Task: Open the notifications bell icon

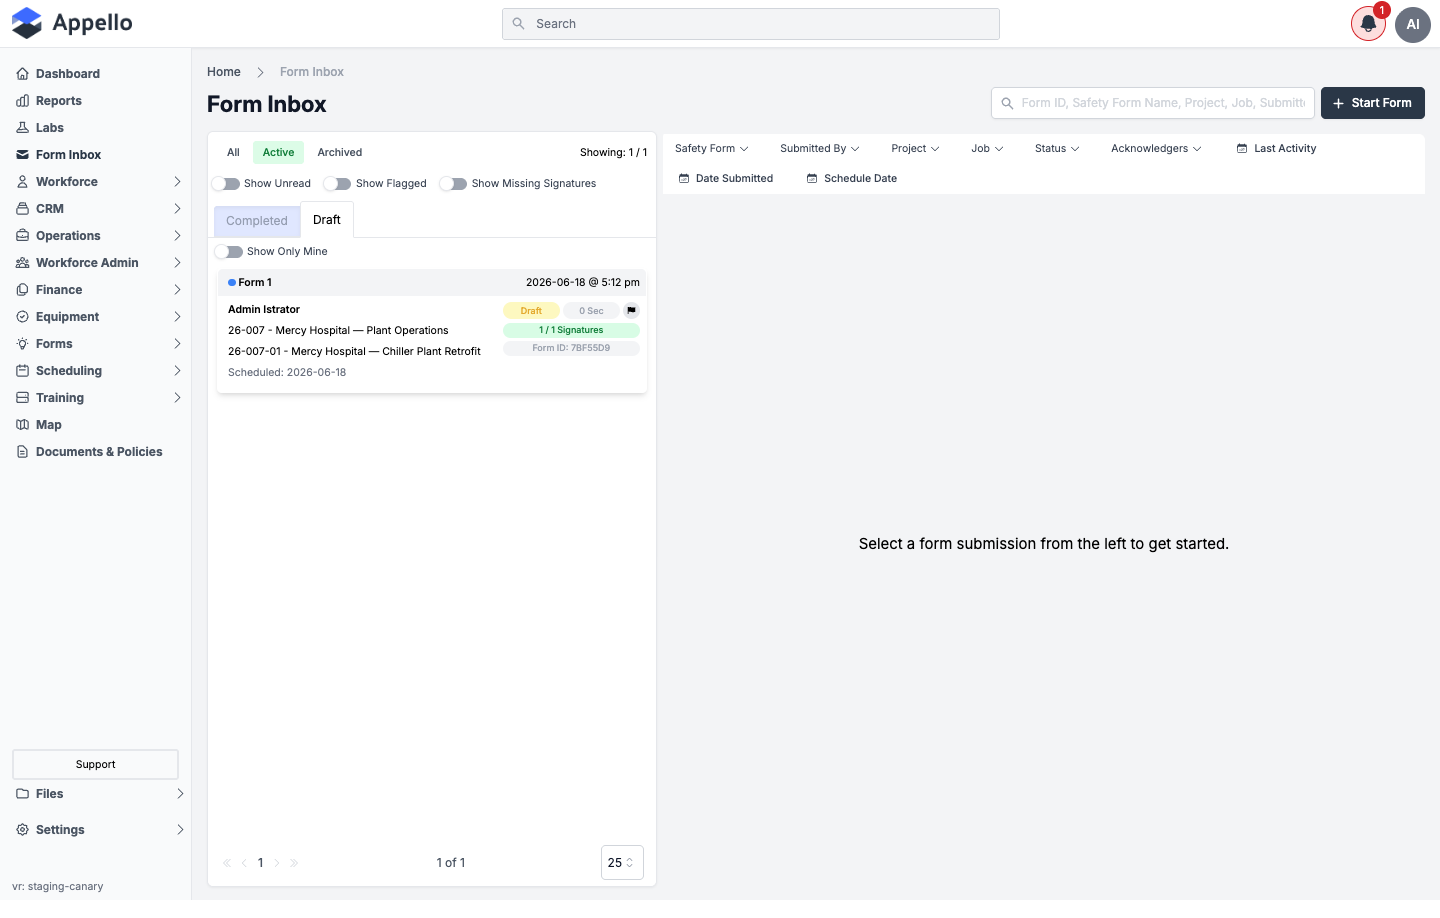Action: tap(1368, 24)
